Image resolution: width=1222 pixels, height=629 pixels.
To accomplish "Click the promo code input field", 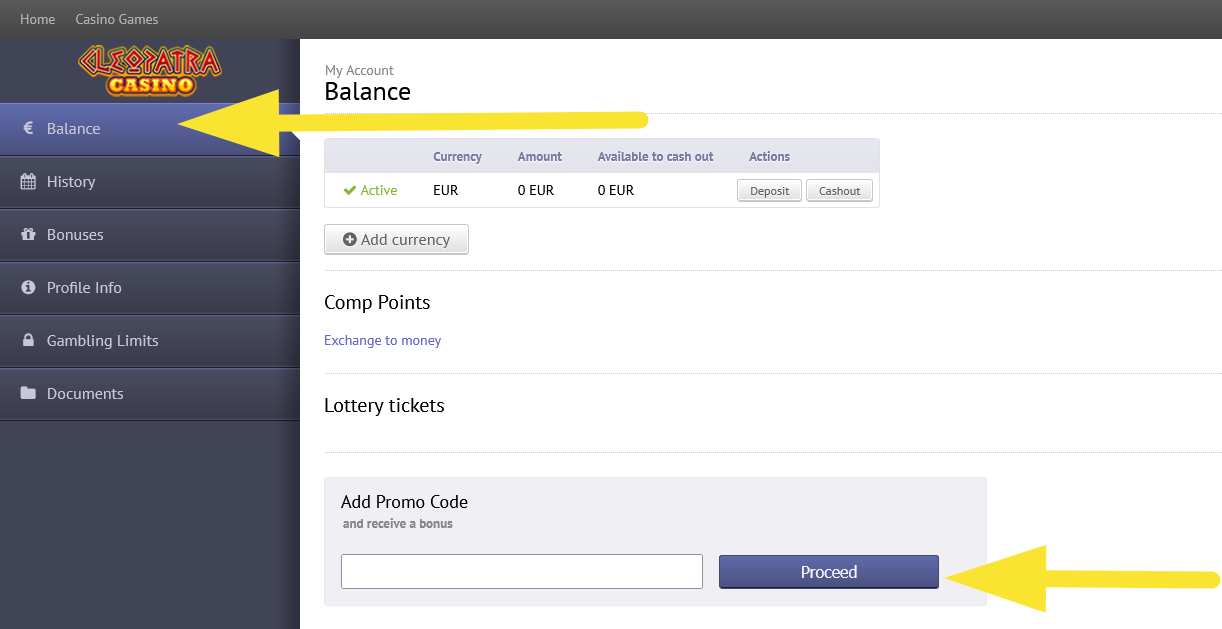I will (521, 571).
